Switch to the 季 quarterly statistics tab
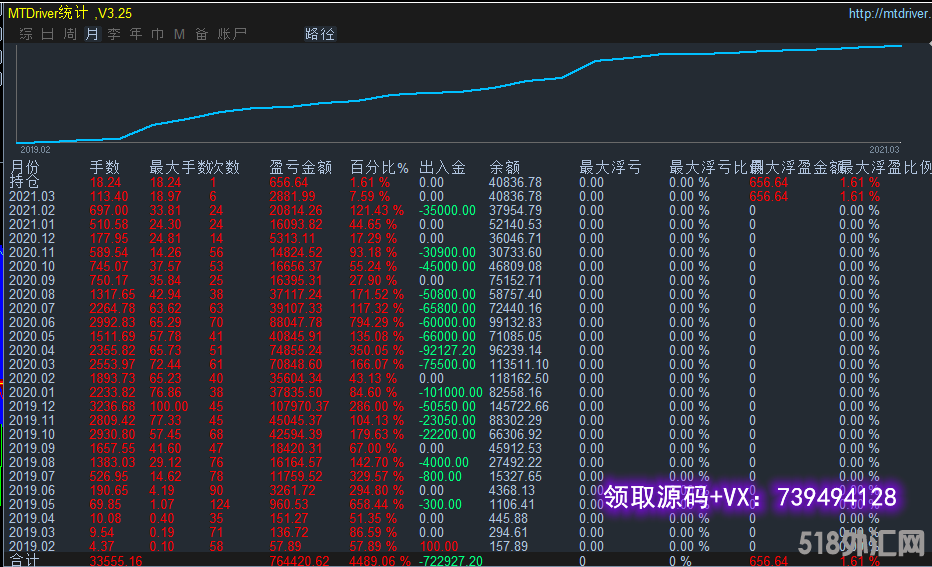932x567 pixels. click(114, 34)
